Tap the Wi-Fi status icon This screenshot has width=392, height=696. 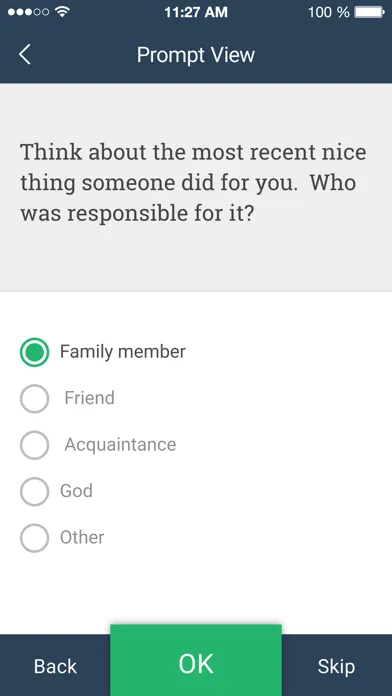[x=63, y=12]
